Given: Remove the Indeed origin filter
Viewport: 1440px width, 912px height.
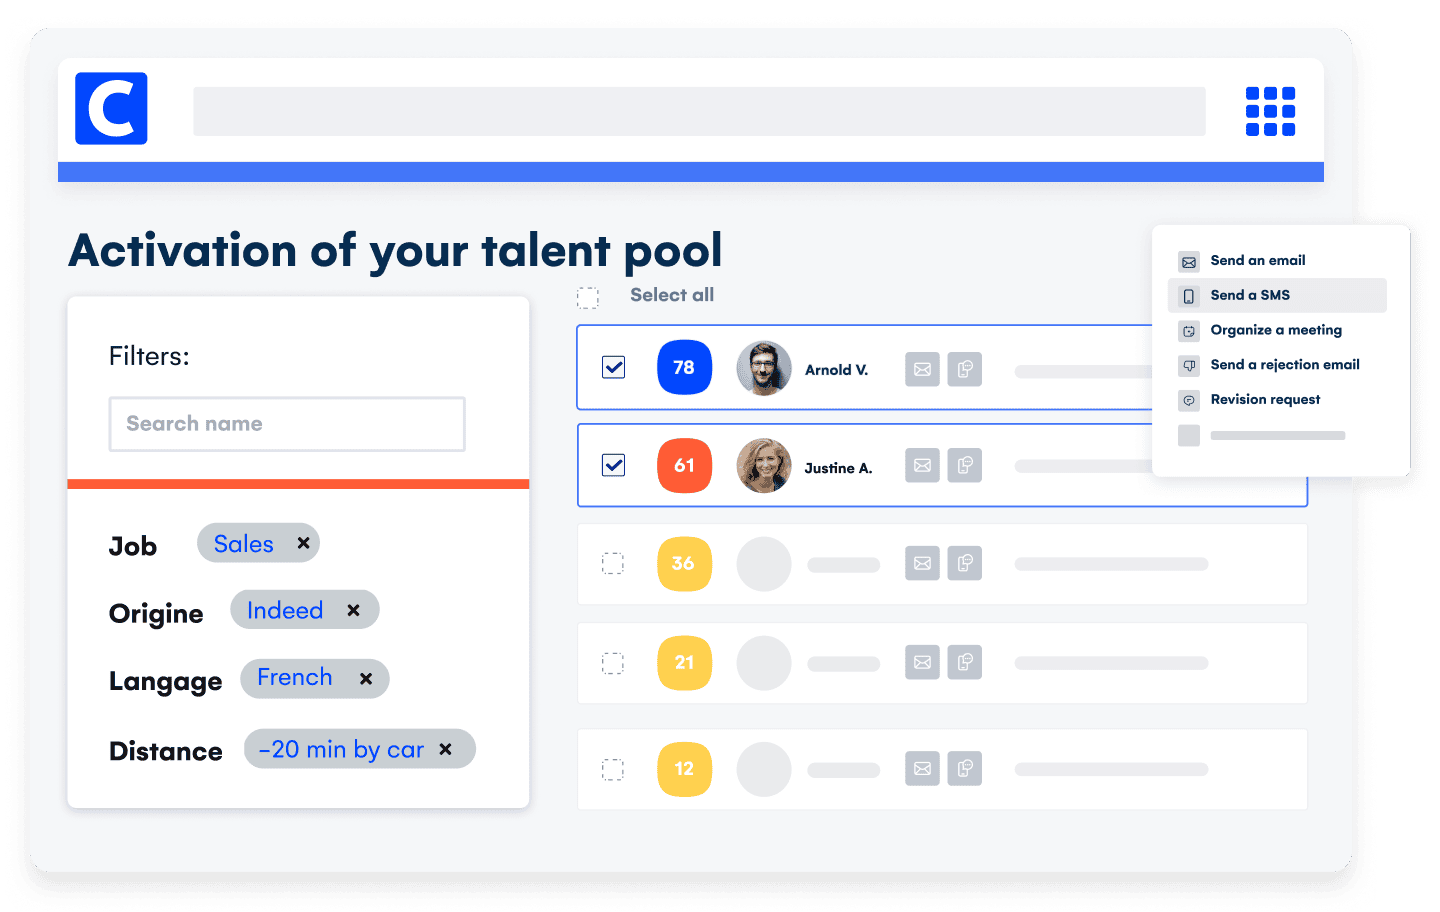Looking at the screenshot, I should click(x=353, y=610).
